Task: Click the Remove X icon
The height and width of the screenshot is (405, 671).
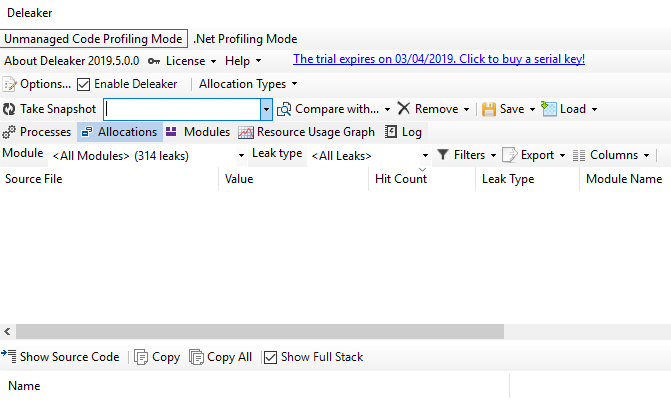Action: click(404, 108)
